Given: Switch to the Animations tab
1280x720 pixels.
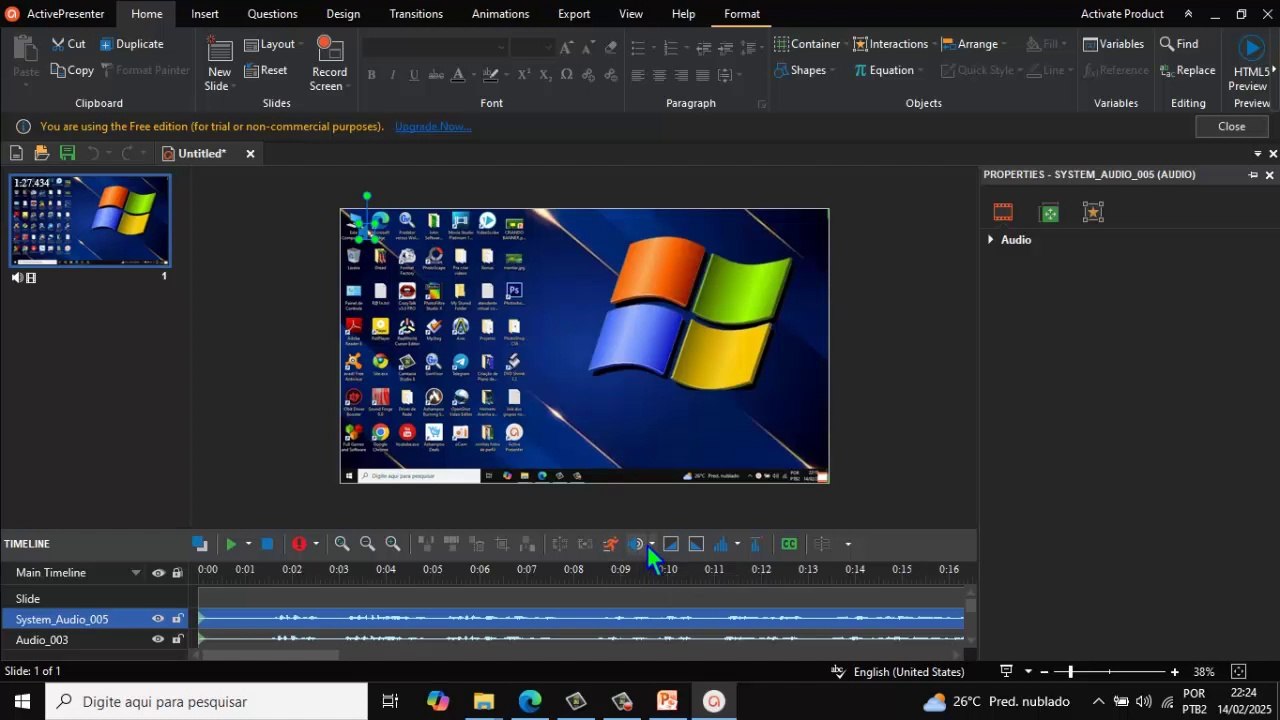Looking at the screenshot, I should click(500, 14).
